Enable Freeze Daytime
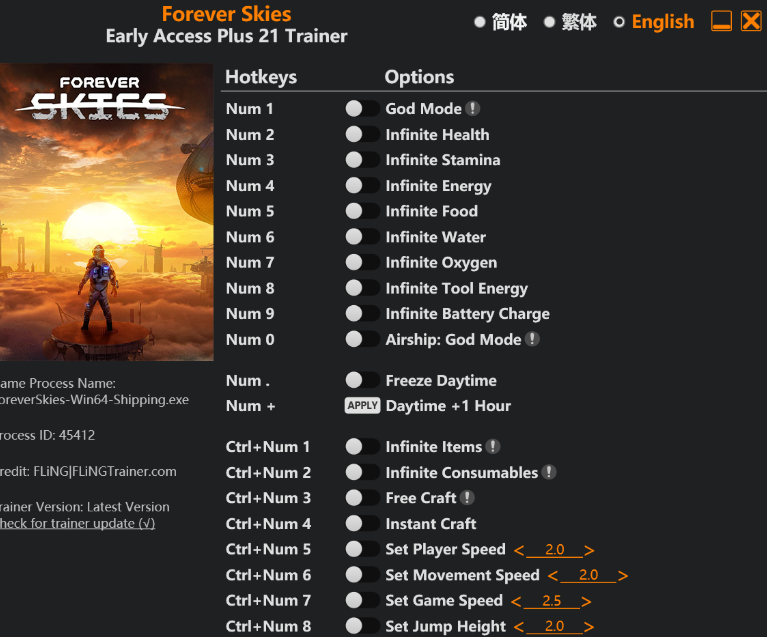Screen dimensions: 767x637 [x=362, y=380]
